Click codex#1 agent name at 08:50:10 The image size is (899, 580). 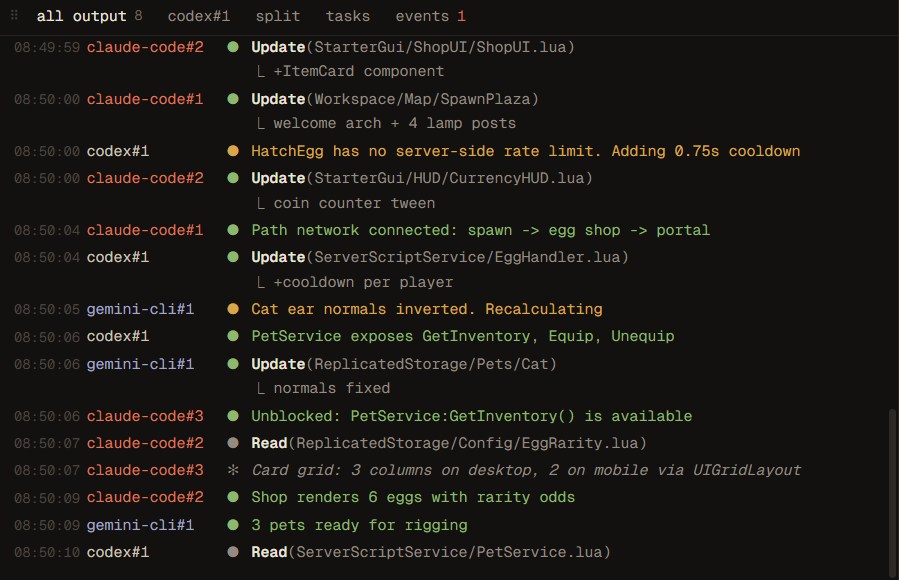pos(118,552)
